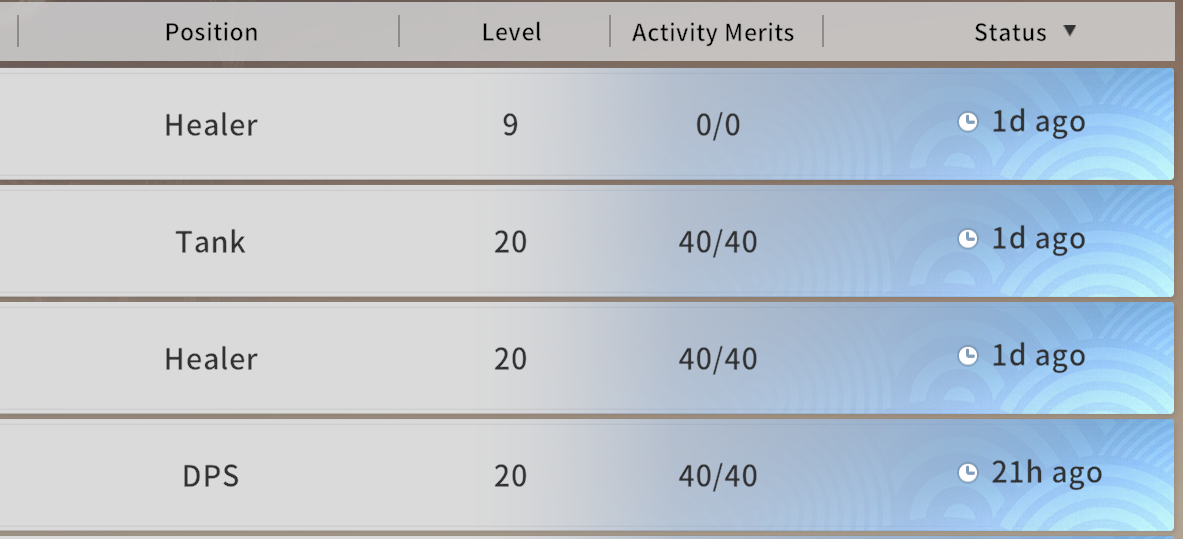Screen dimensions: 1183x539
Task: Click the Status column header
Action: tap(1010, 32)
